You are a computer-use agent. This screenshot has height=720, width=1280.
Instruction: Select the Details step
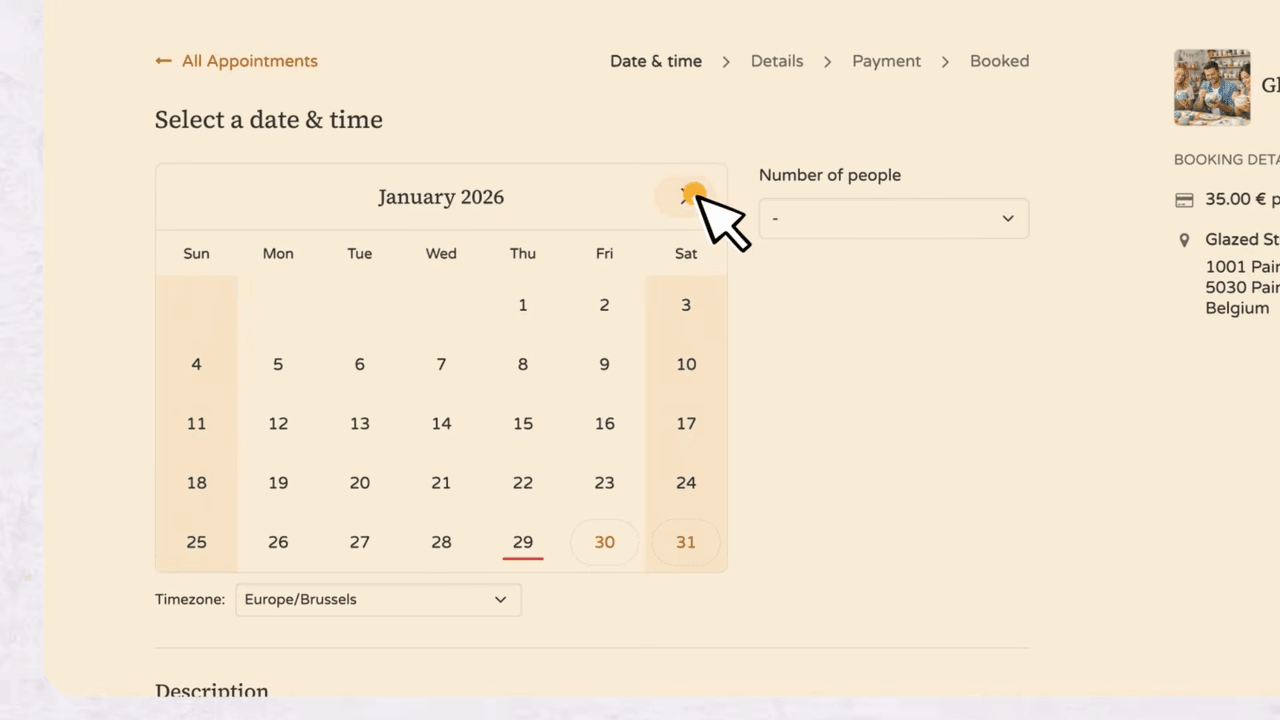(777, 61)
